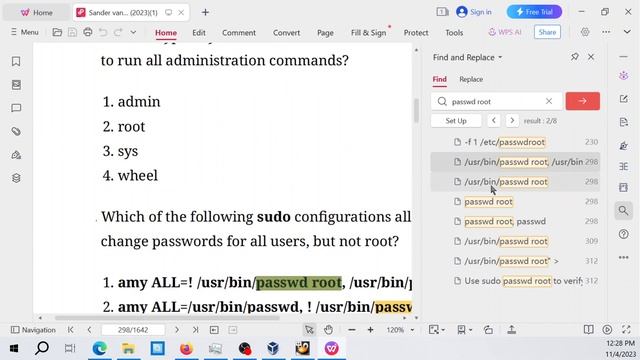The image size is (640, 360).
Task: Close the Find and Replace panel
Action: click(x=591, y=57)
